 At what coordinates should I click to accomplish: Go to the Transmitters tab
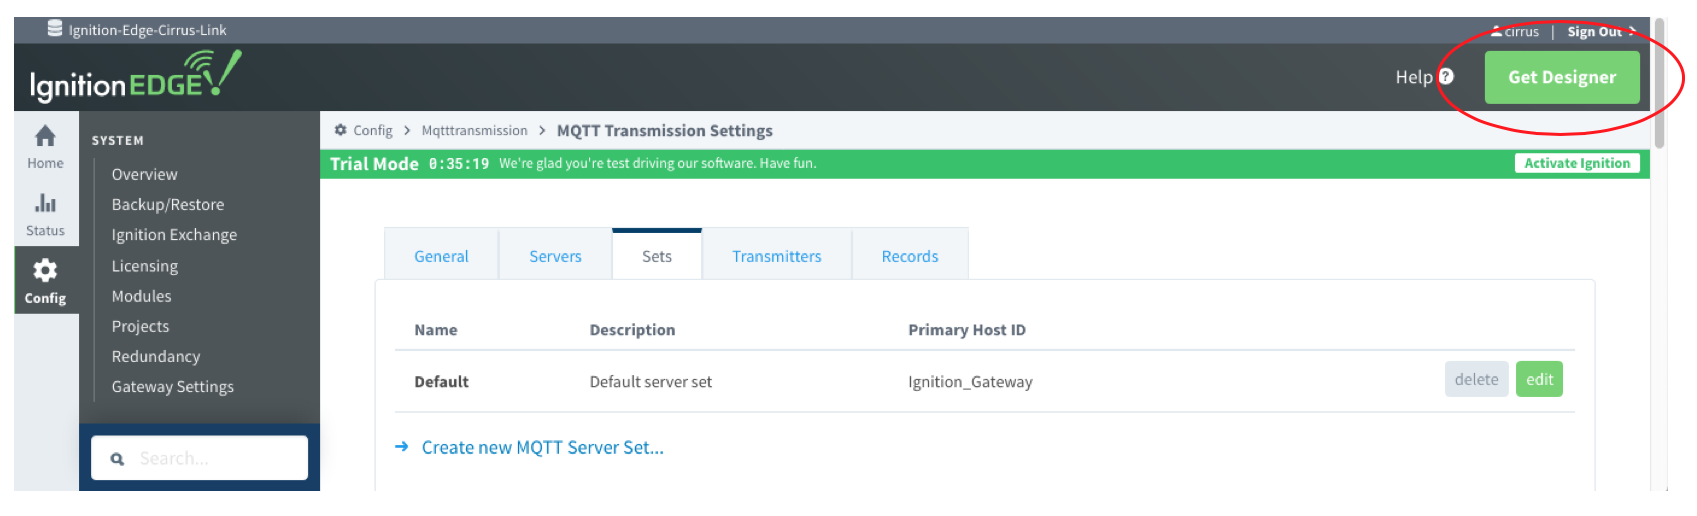[777, 256]
